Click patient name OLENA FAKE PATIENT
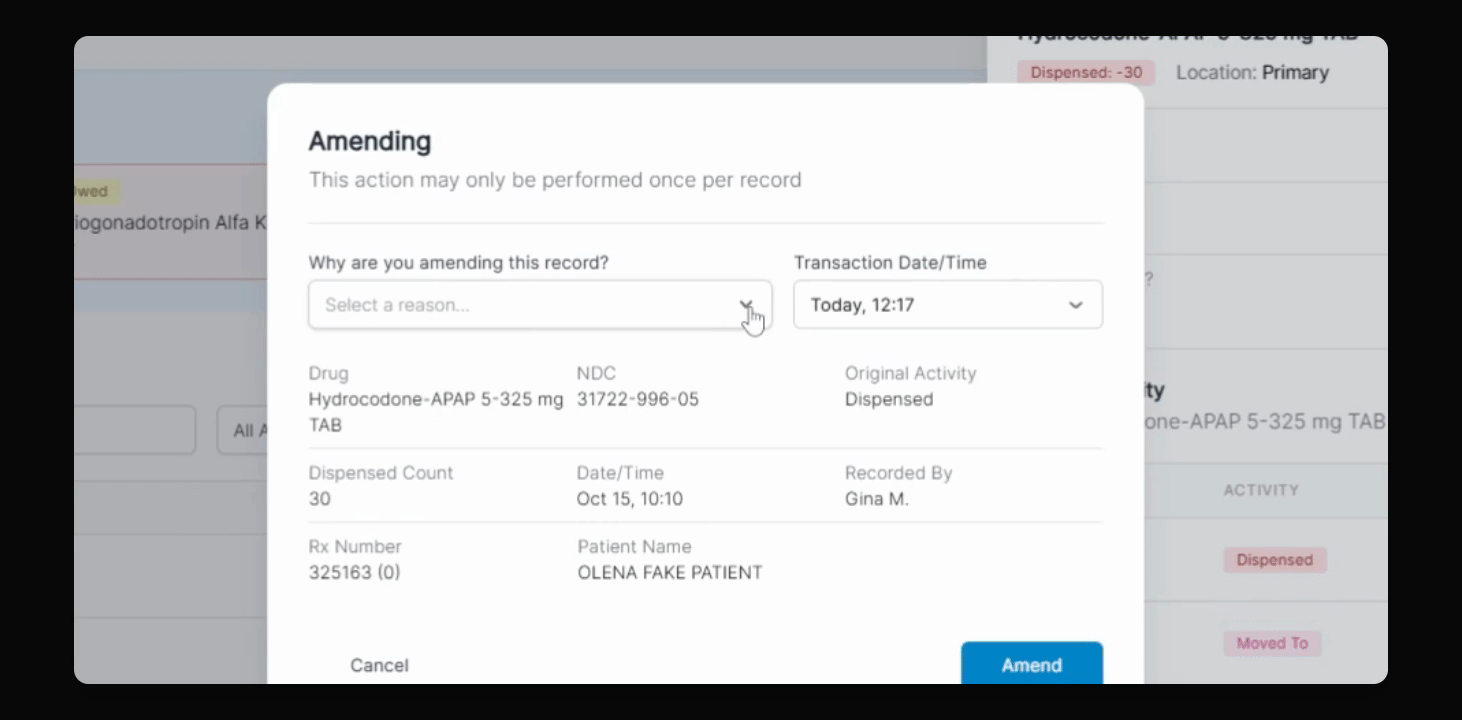The height and width of the screenshot is (720, 1462). [670, 572]
